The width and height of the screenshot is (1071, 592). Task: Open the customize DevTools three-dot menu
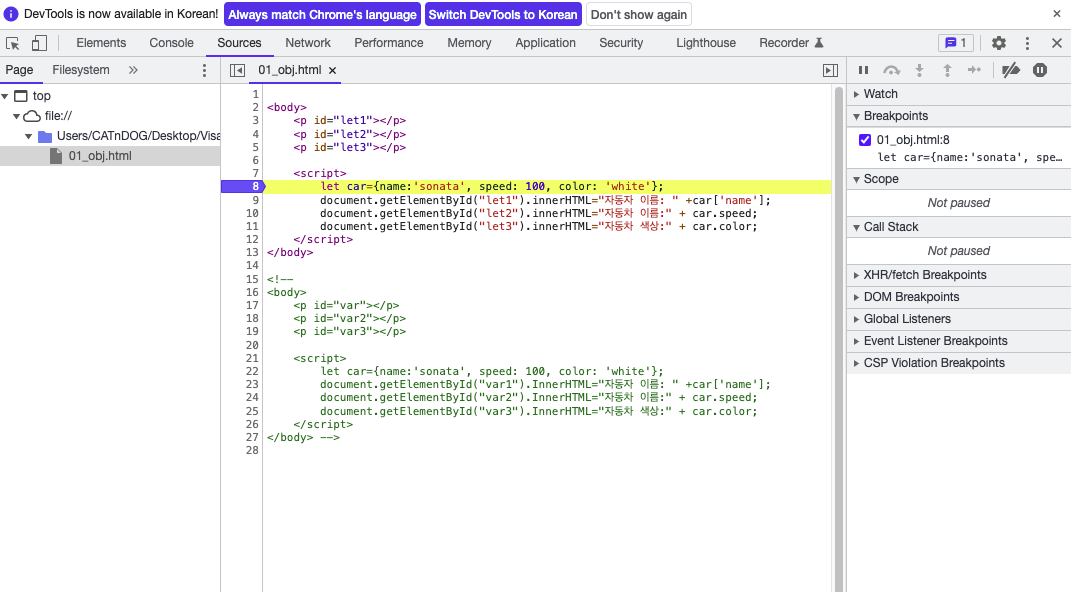(x=1027, y=43)
